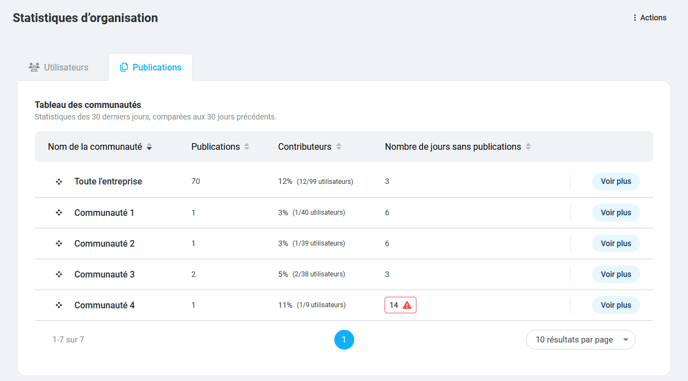The width and height of the screenshot is (688, 381).
Task: Switch to the Utilisateurs tab
Action: 59,67
